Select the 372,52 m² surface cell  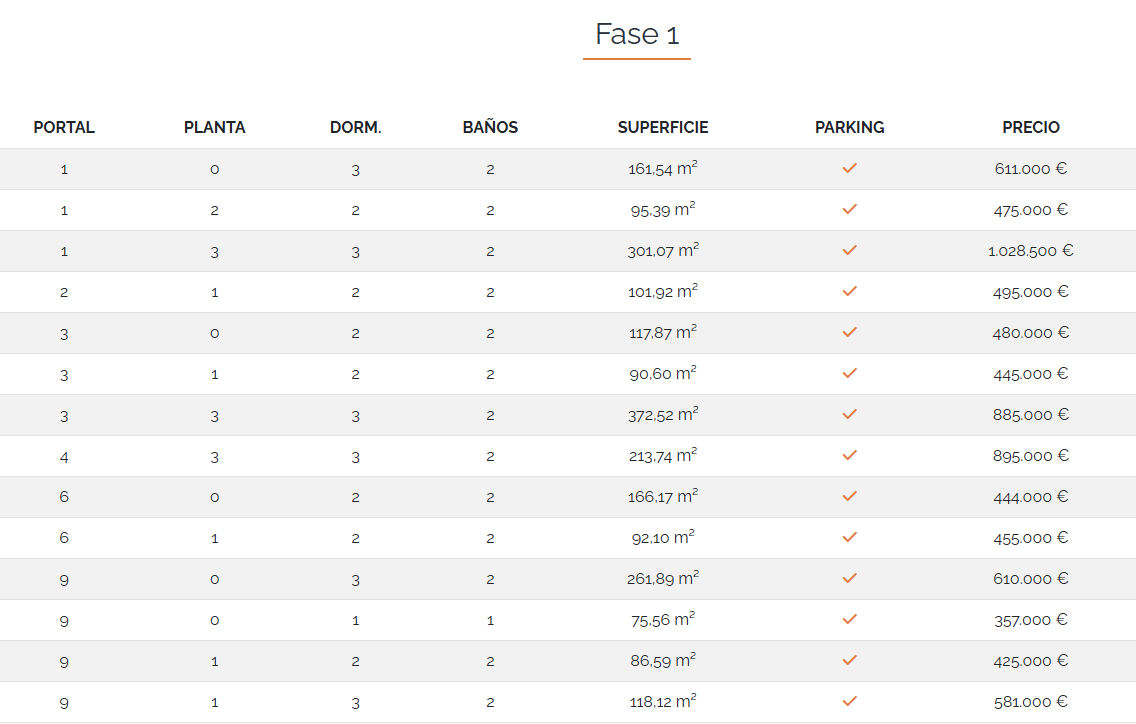tap(663, 415)
